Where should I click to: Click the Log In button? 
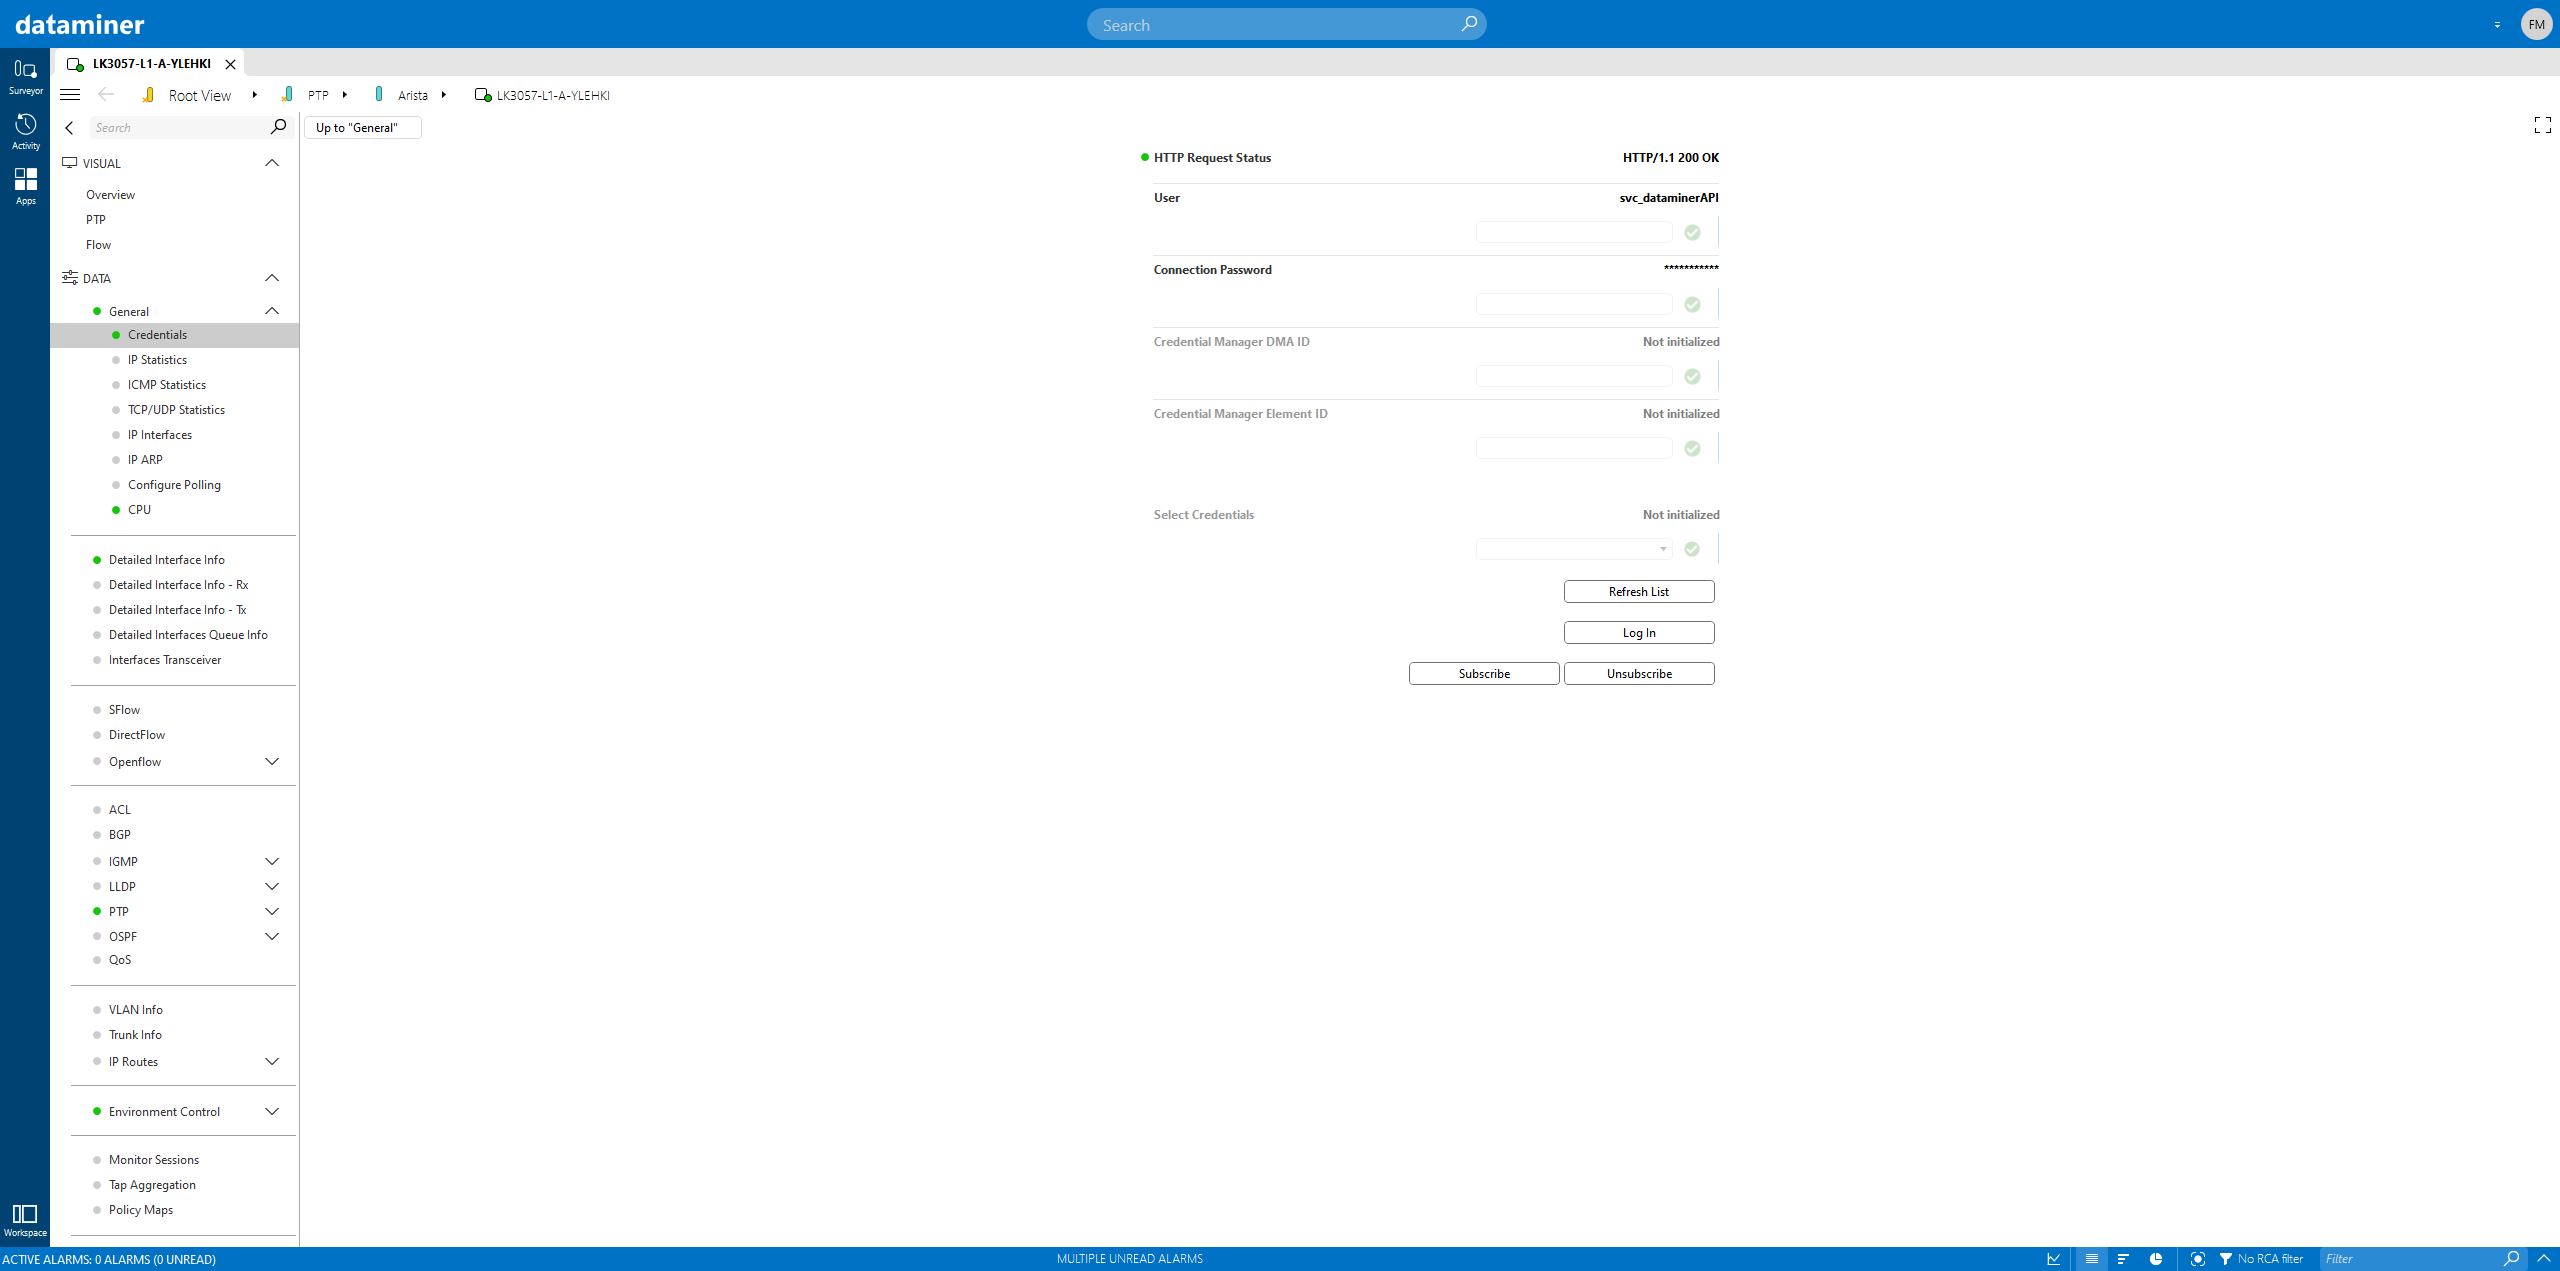pos(1639,633)
